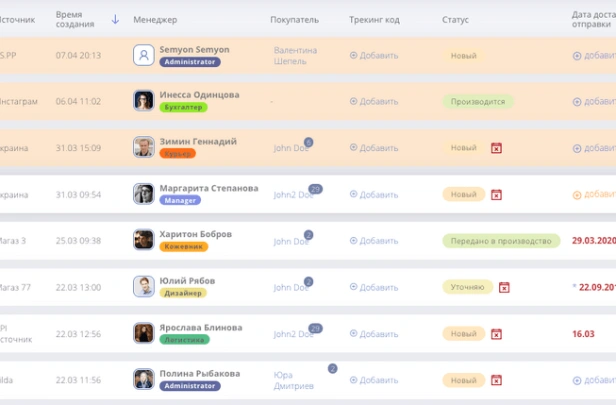
Task: Sort by Время создания using arrow icon
Action: 115,19
